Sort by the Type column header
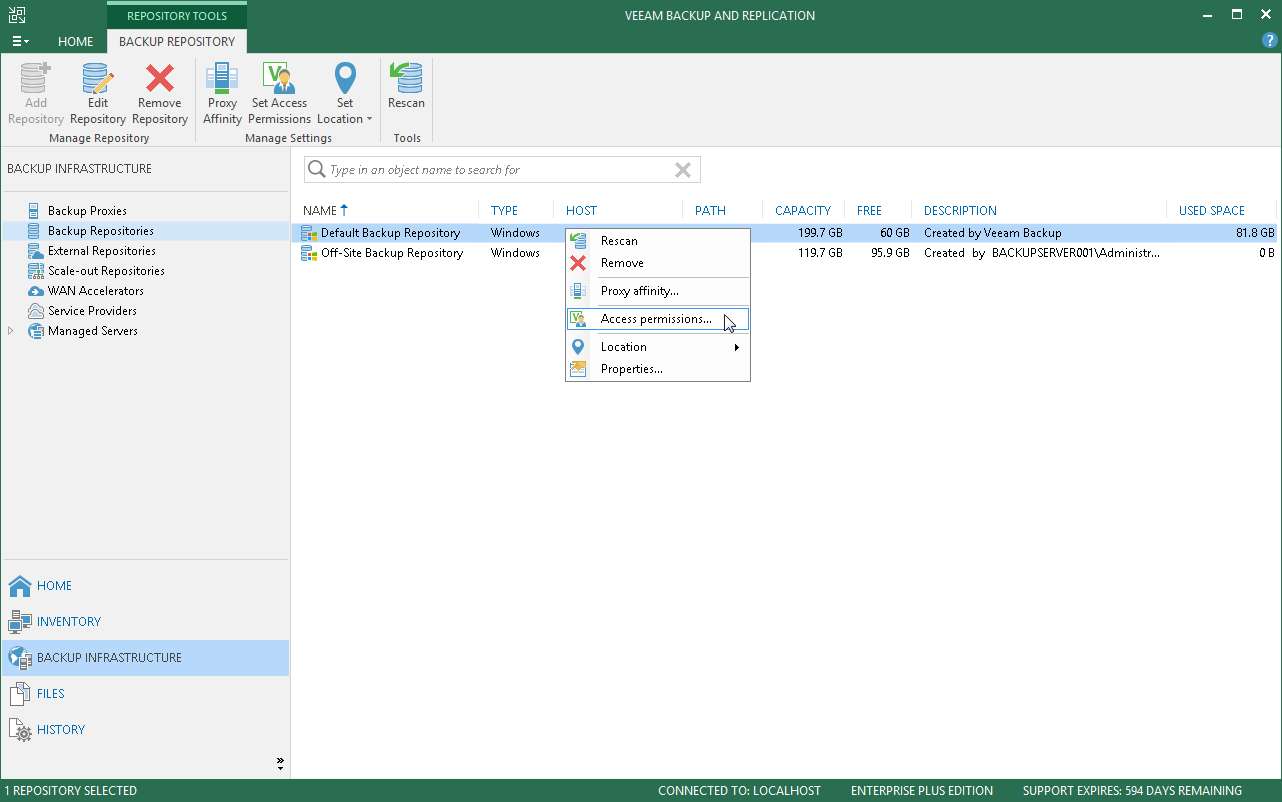 (x=505, y=211)
